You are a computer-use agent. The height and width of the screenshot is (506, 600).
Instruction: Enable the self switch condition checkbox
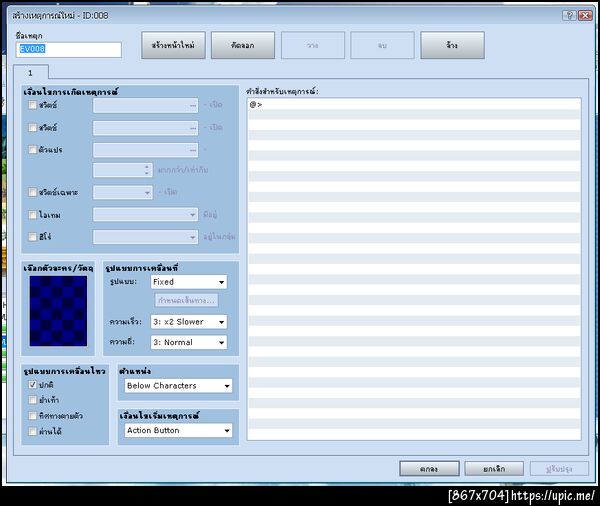coord(33,192)
